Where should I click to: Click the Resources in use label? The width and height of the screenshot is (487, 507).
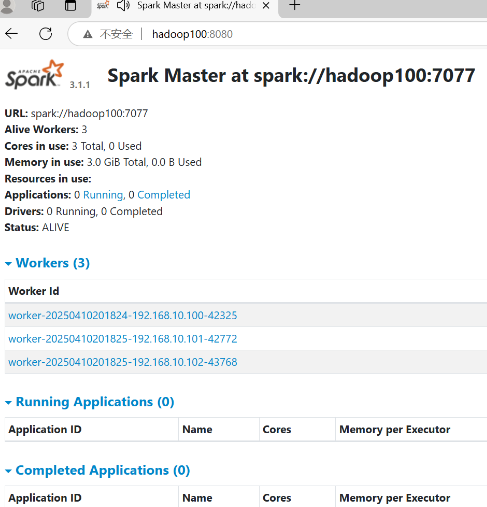pyautogui.click(x=48, y=179)
